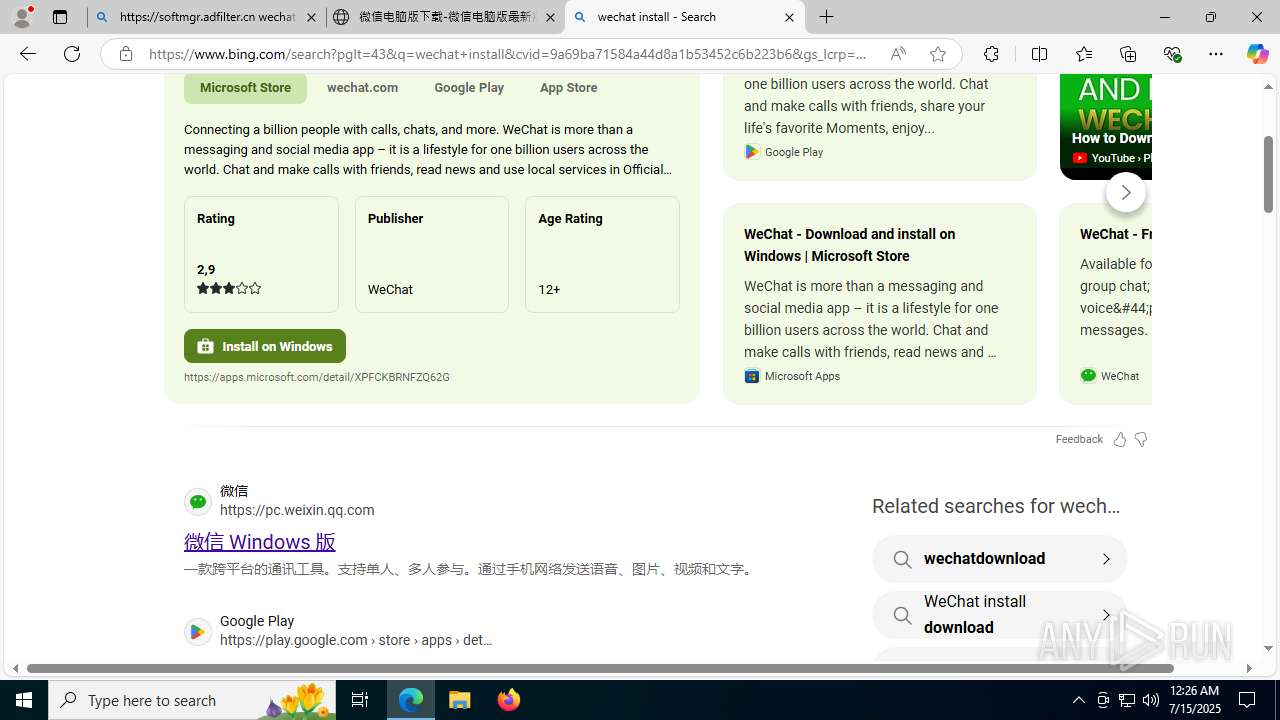Select the wechat.com tab

pos(362,87)
